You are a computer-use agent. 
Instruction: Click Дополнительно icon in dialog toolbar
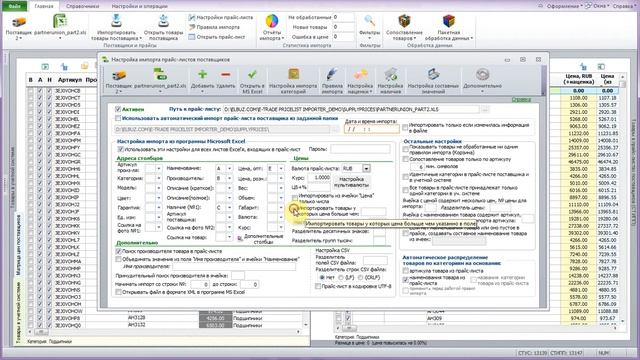(482, 75)
